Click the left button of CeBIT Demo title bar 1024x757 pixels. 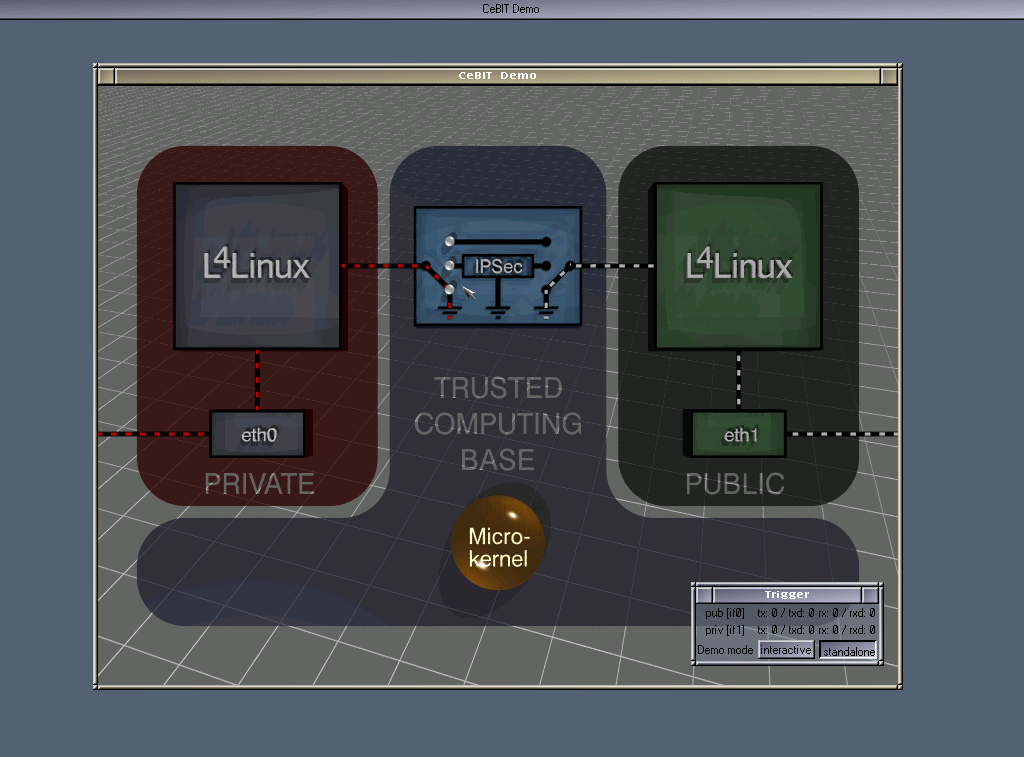point(106,76)
